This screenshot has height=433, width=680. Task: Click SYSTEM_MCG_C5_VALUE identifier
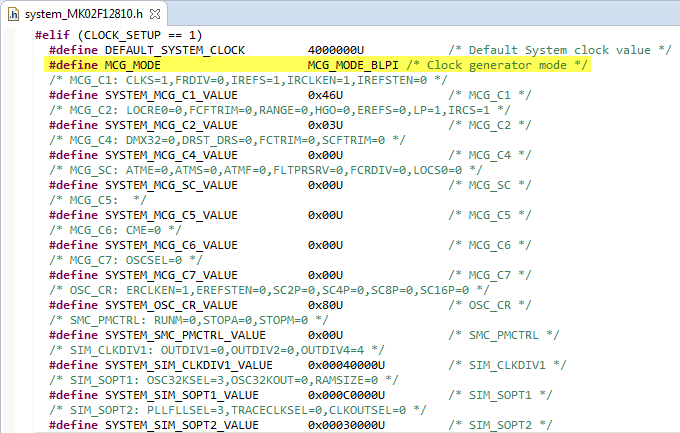(x=171, y=215)
